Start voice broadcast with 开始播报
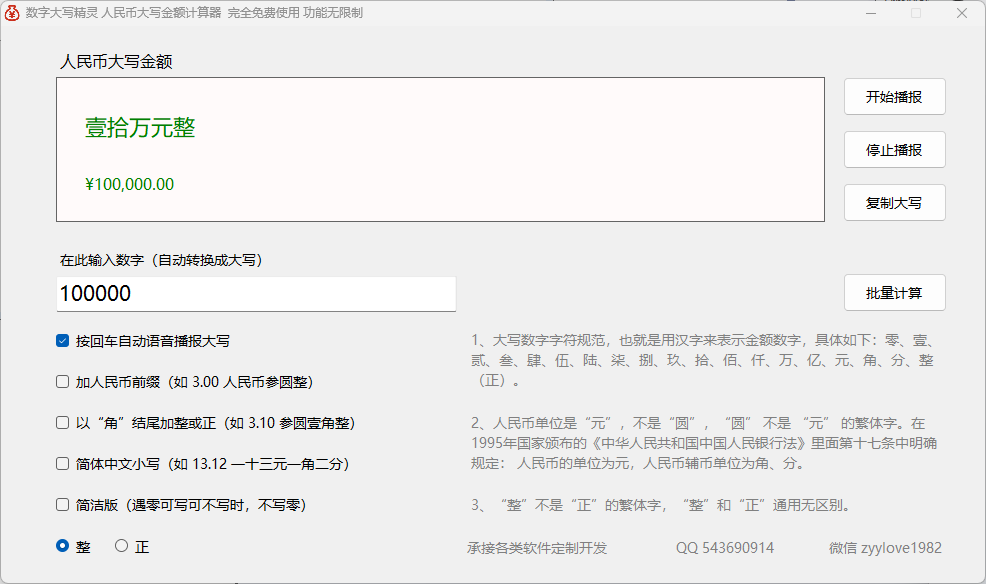 pos(894,97)
